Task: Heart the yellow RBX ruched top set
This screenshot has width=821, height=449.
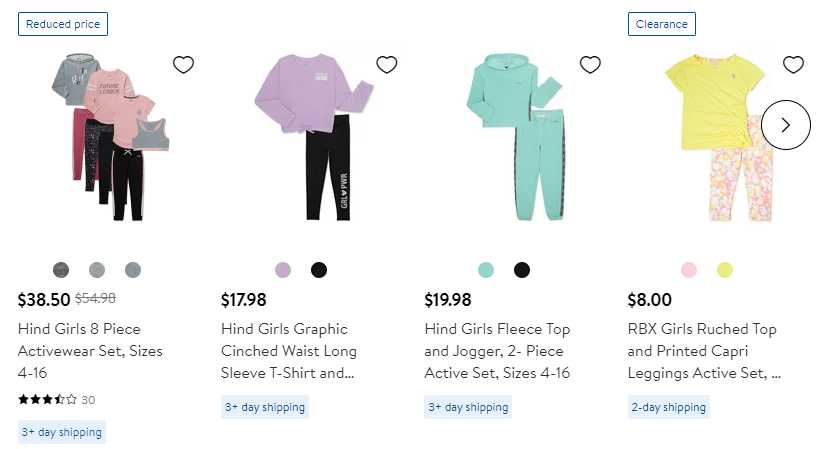Action: (793, 65)
